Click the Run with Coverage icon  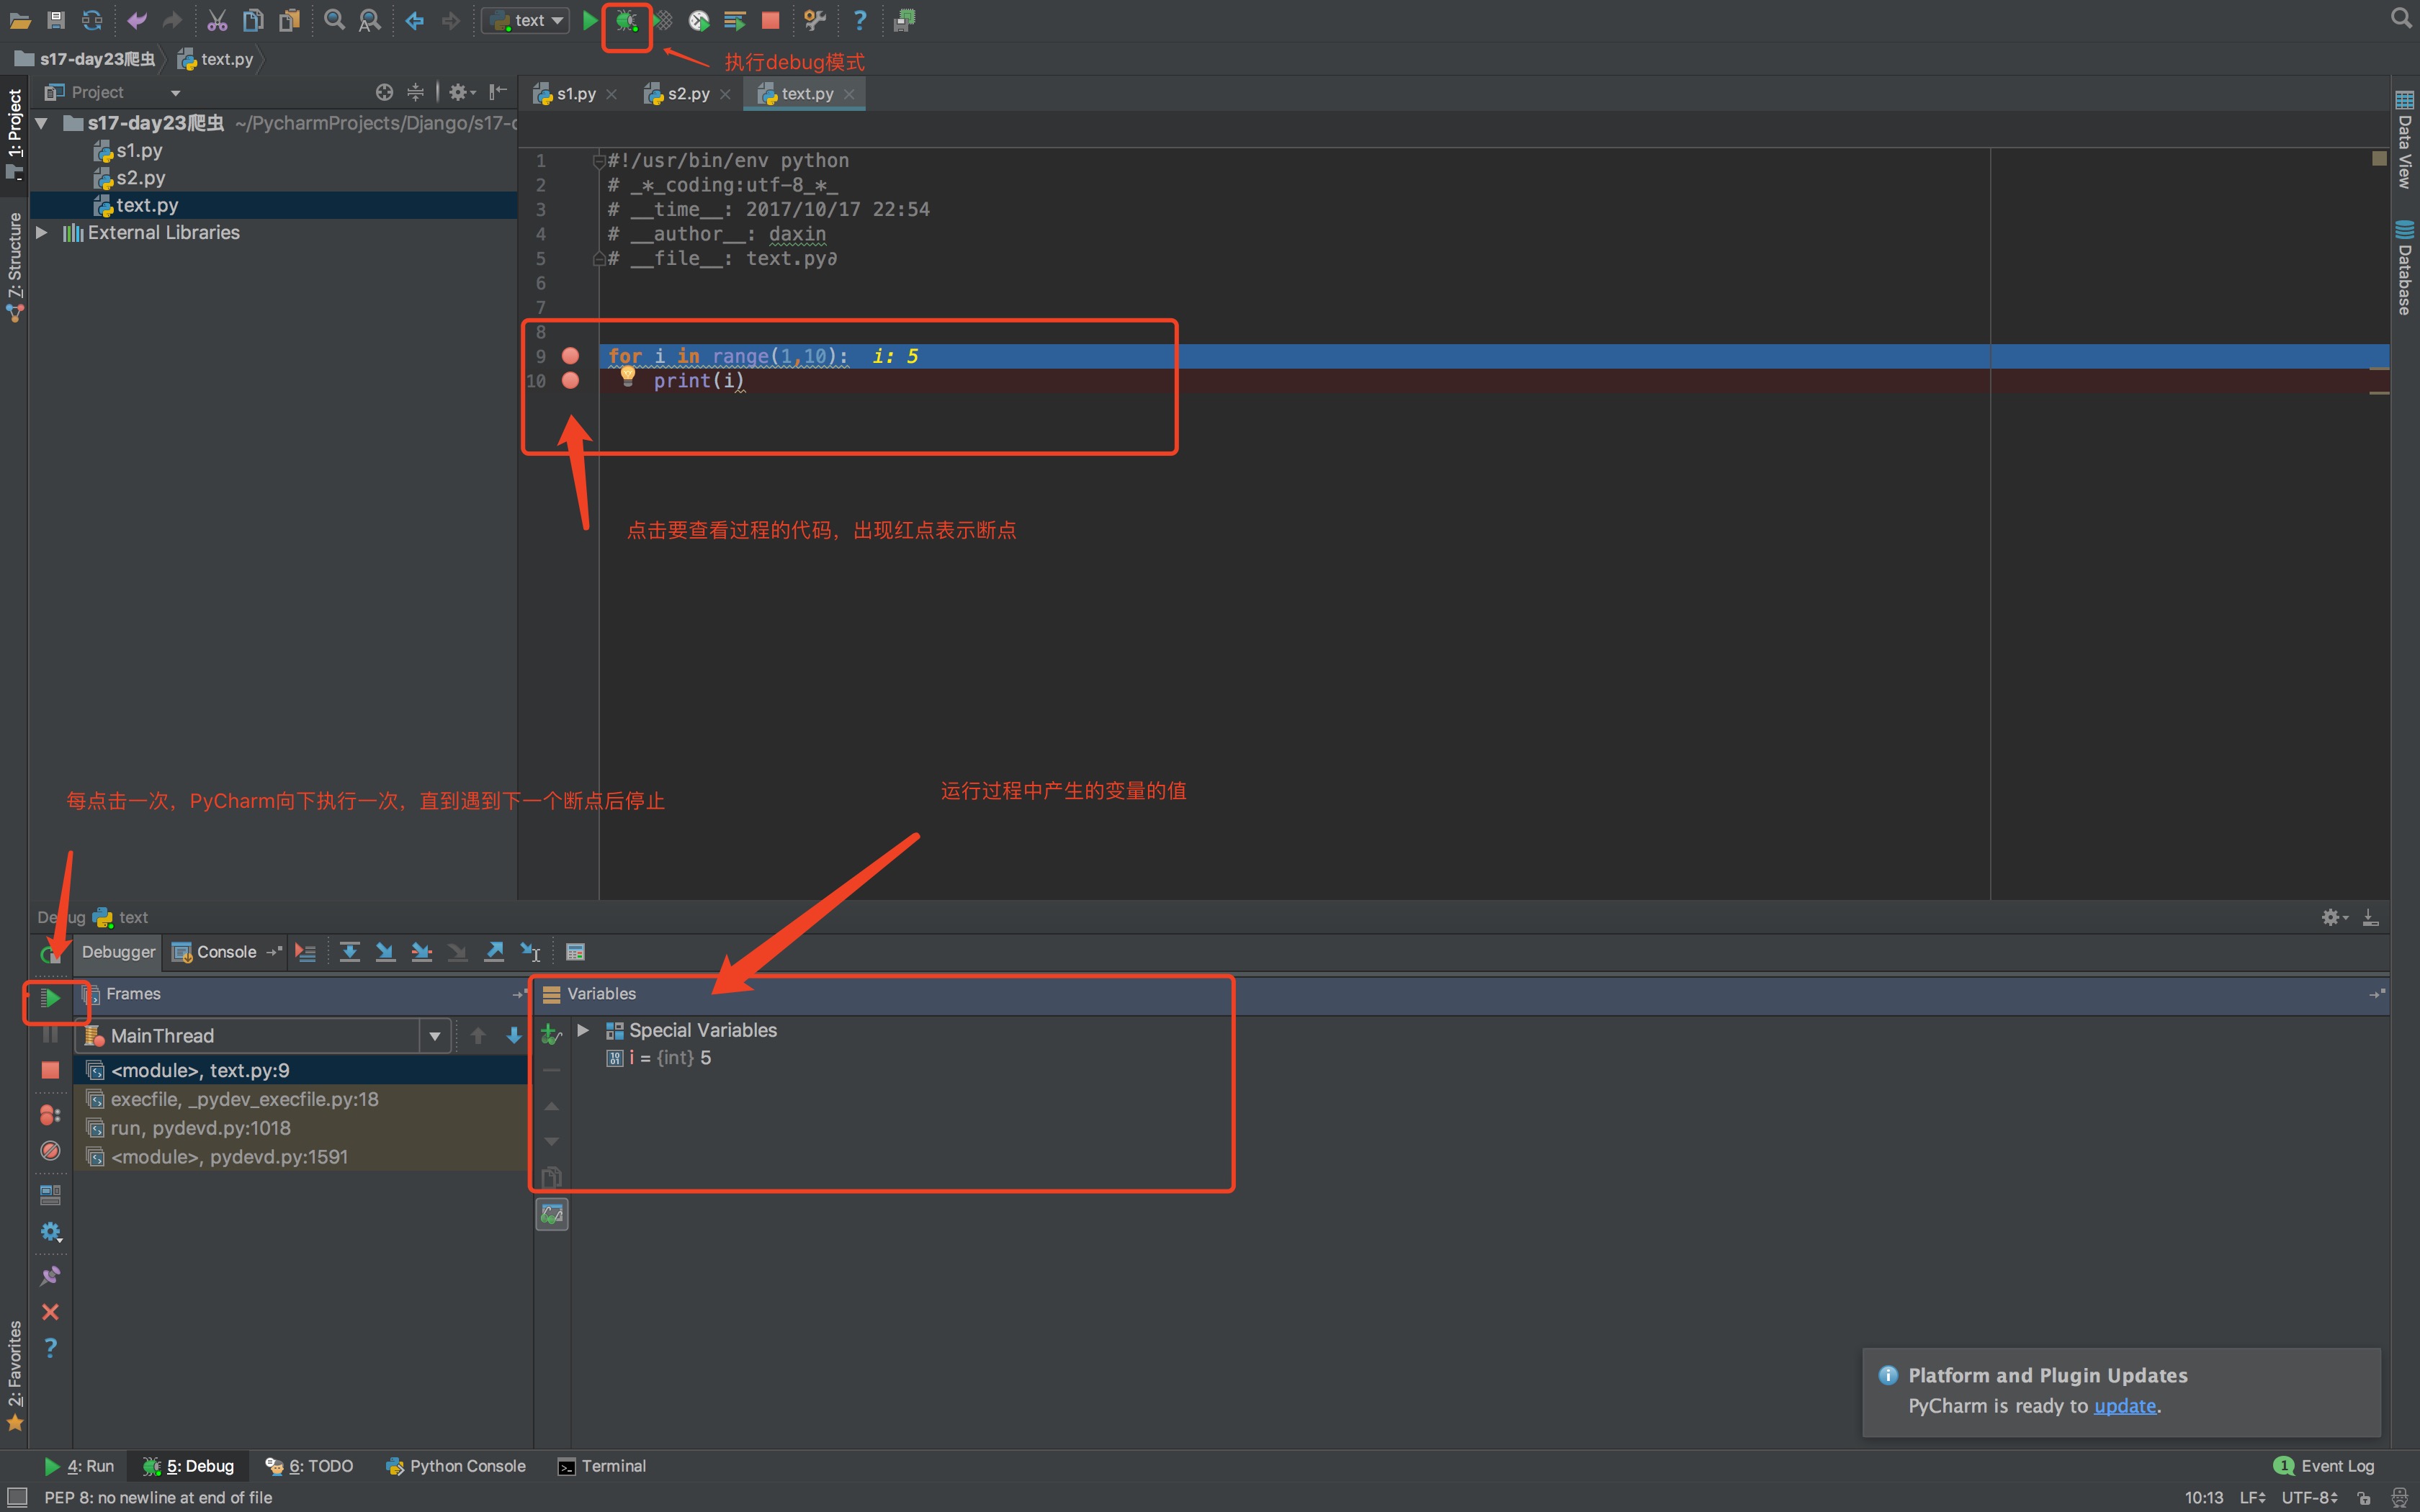(x=663, y=20)
